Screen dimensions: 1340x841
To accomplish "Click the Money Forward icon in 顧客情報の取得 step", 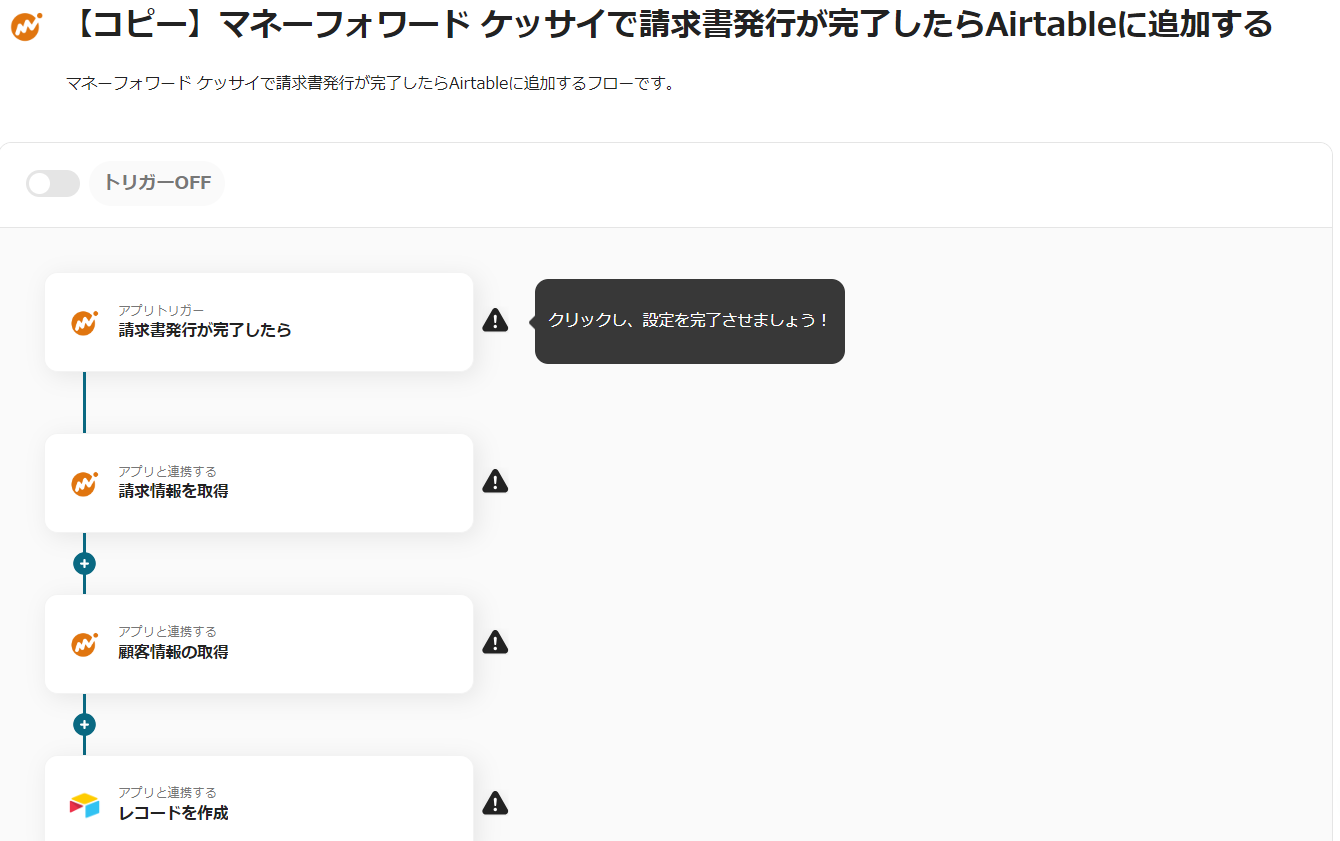I will click(84, 644).
